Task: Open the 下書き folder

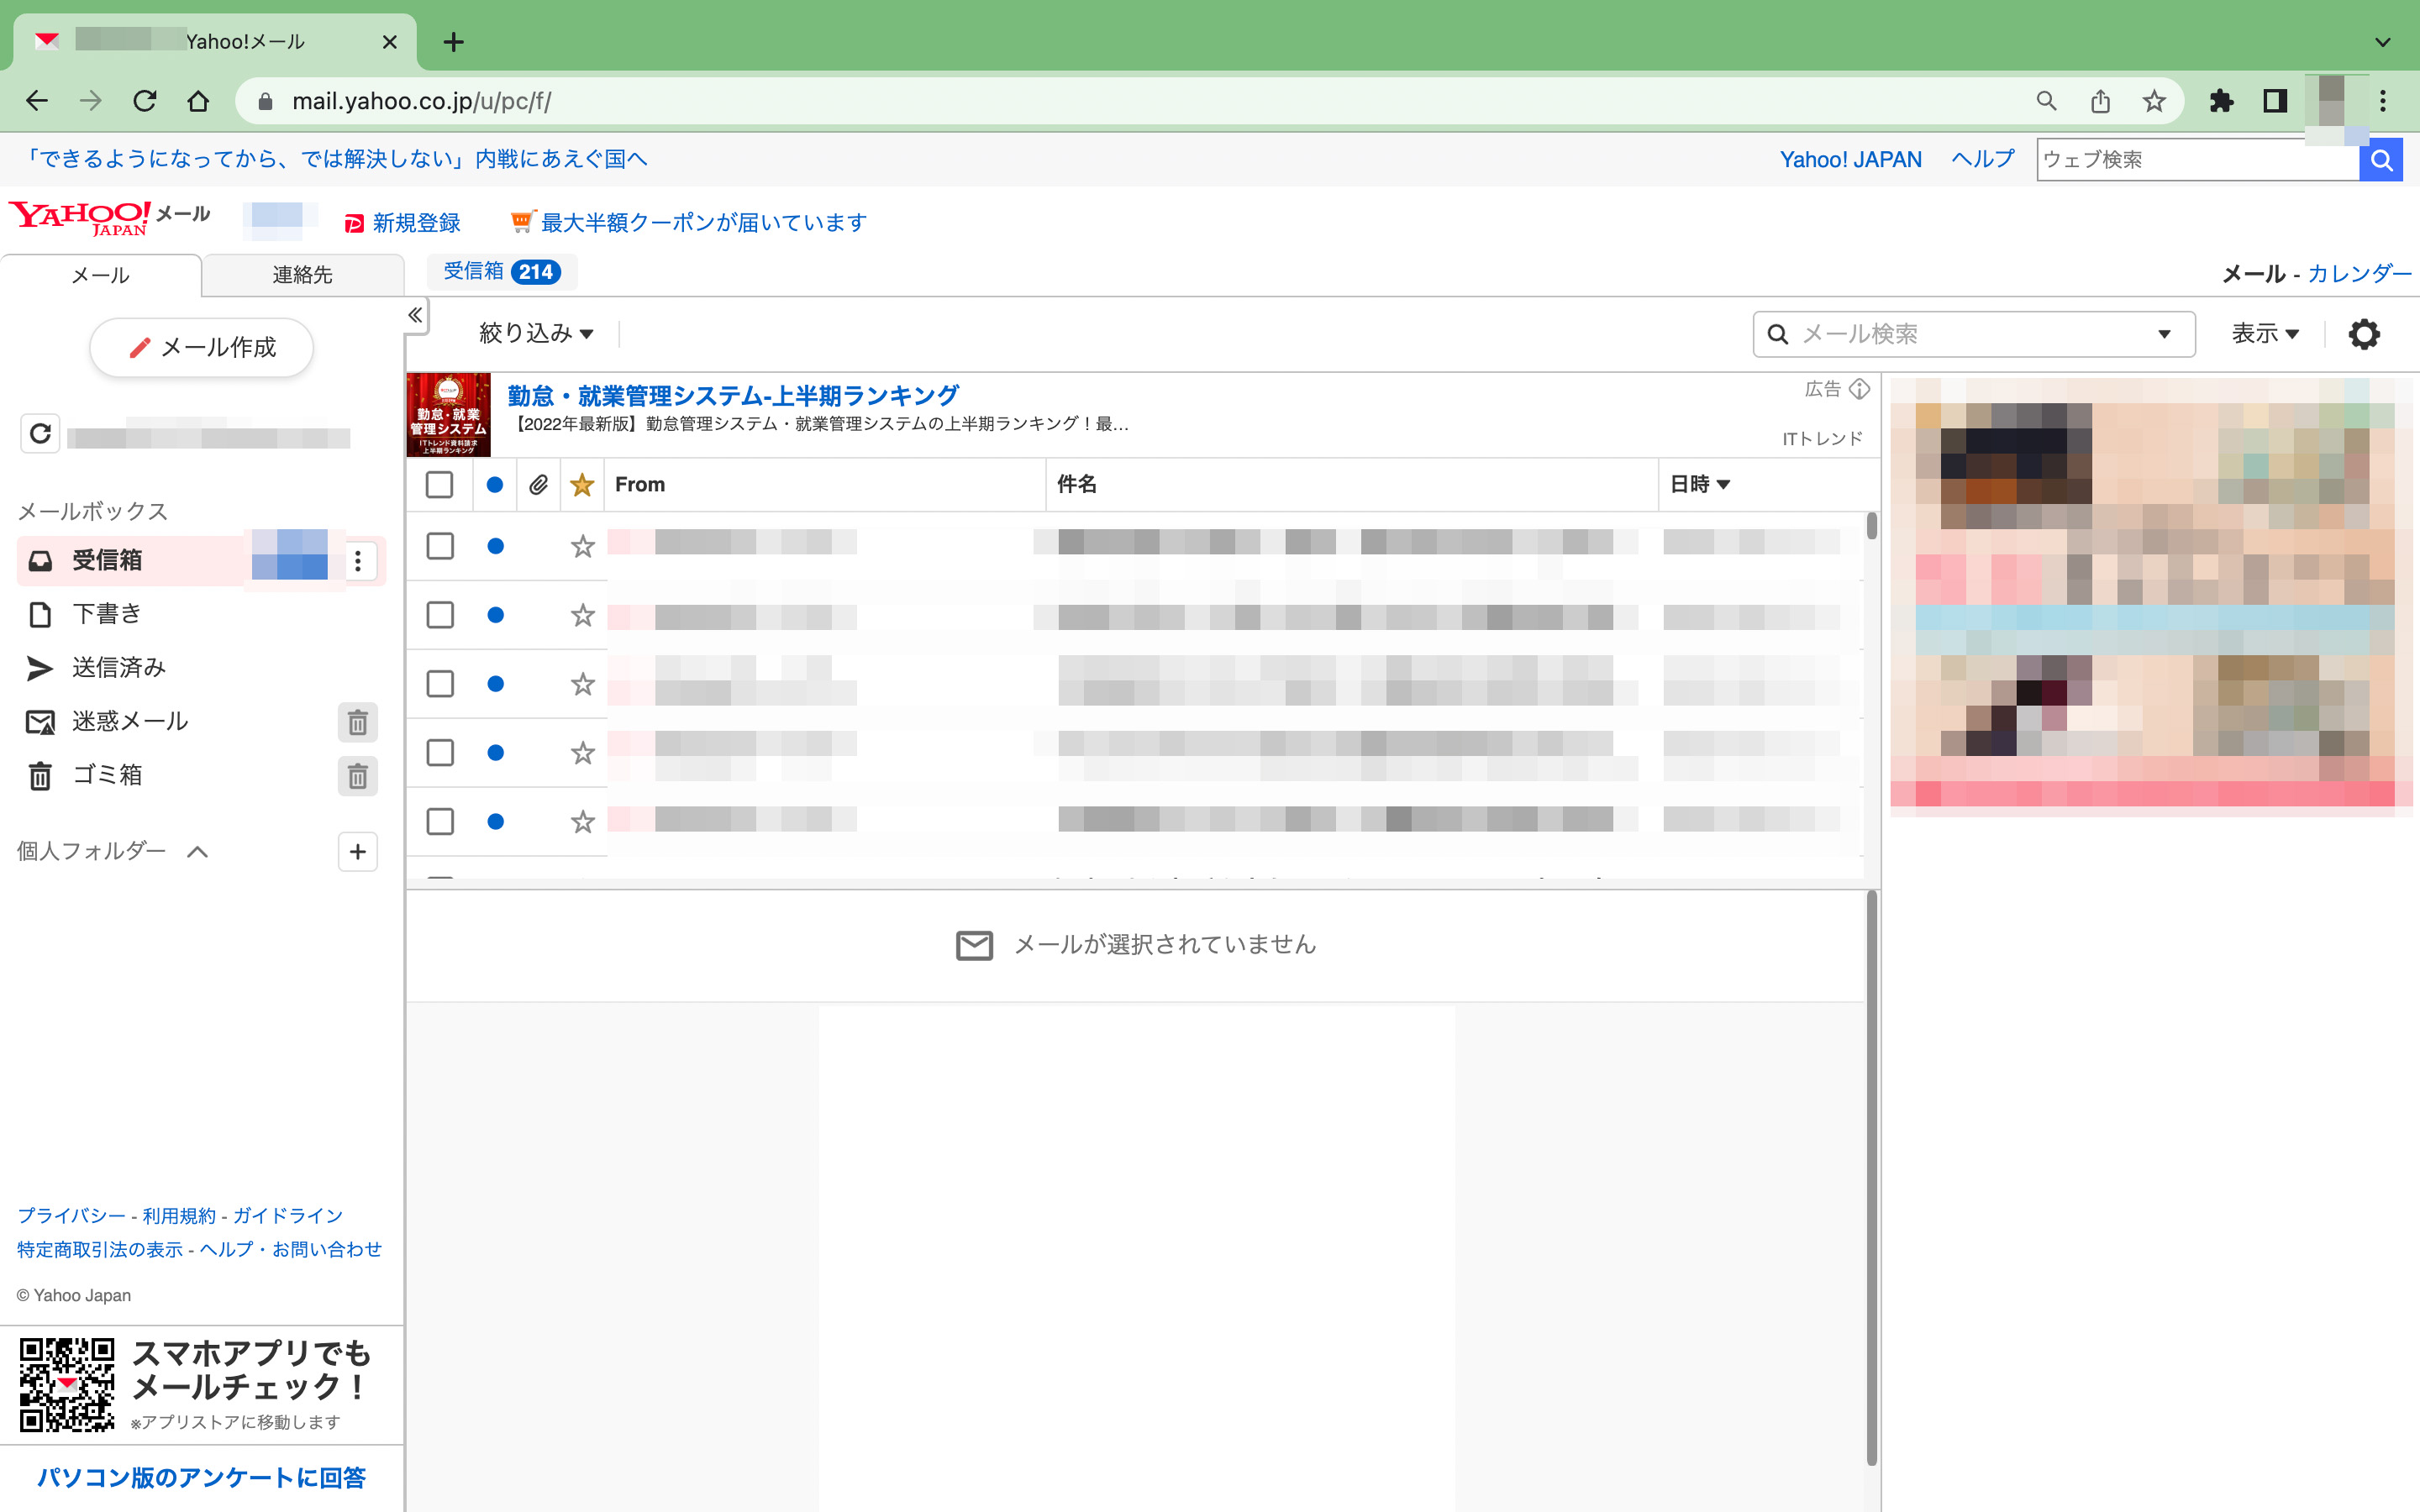Action: click(x=106, y=614)
